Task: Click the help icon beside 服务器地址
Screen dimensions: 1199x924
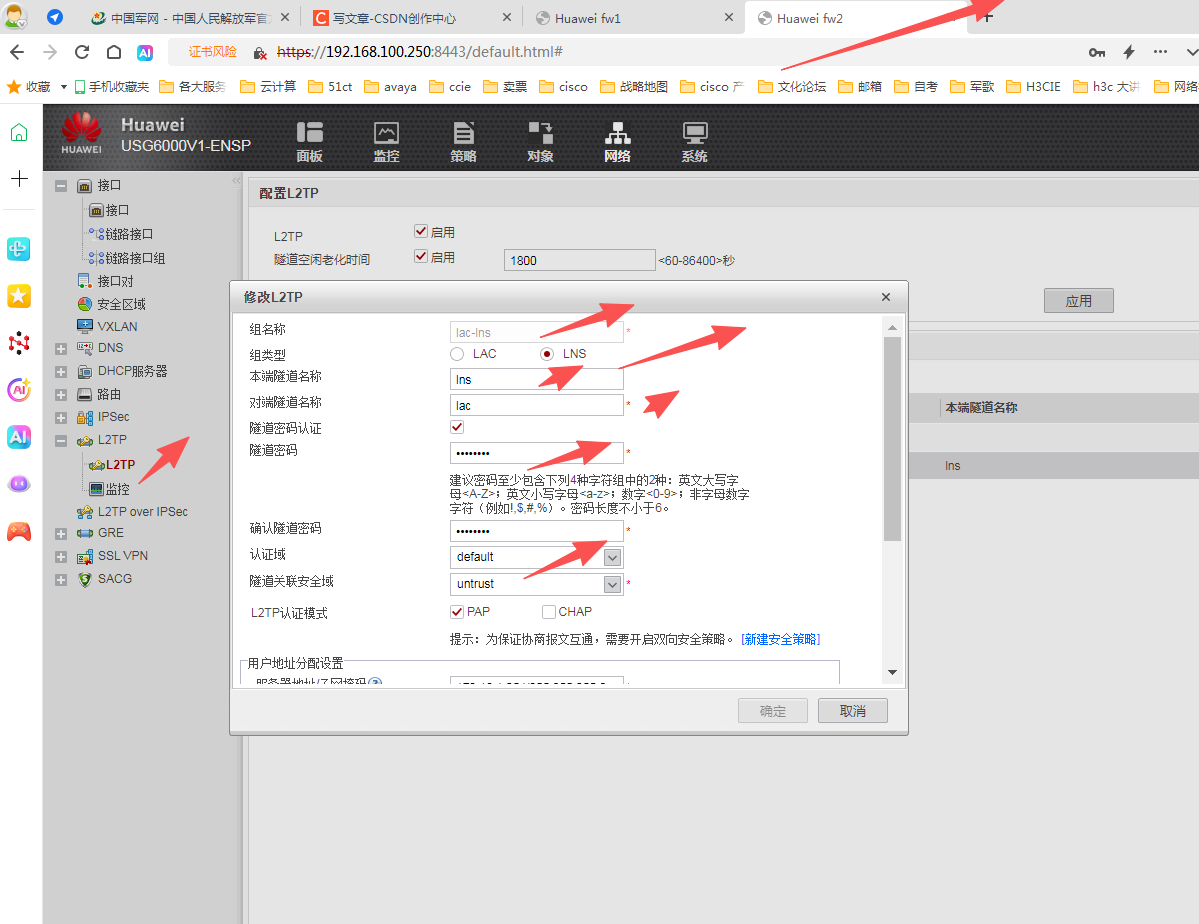Action: [375, 682]
